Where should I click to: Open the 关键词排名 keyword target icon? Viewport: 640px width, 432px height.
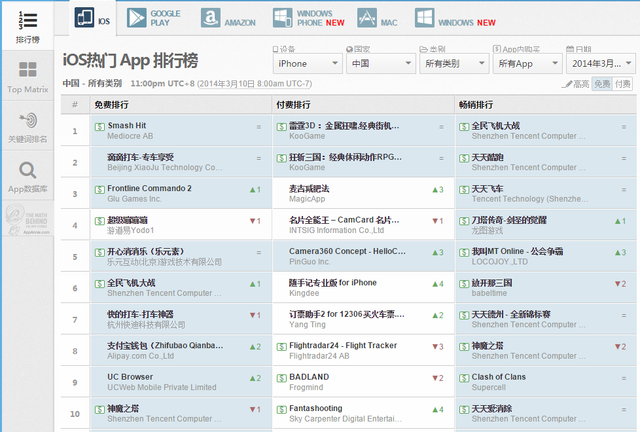click(x=28, y=120)
